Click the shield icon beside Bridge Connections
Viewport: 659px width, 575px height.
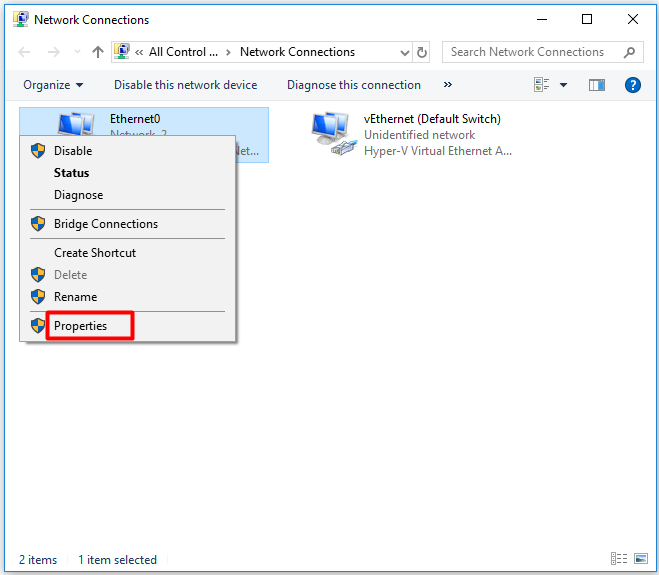coord(38,224)
